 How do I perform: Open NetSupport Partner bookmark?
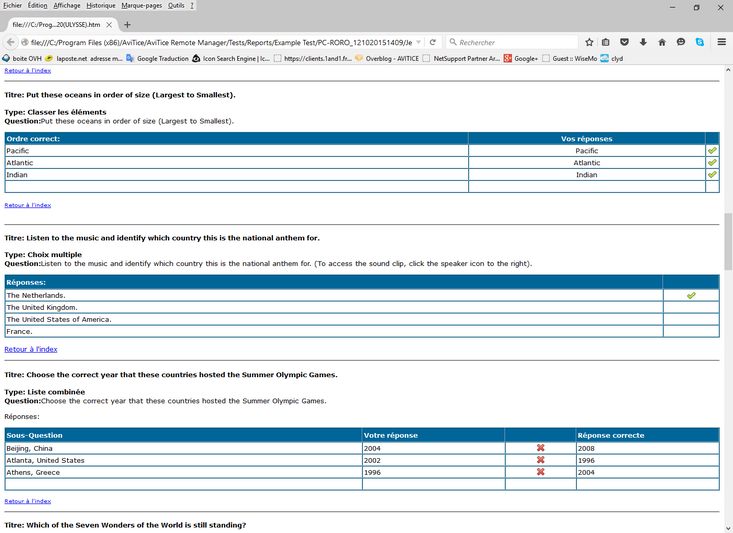click(461, 58)
